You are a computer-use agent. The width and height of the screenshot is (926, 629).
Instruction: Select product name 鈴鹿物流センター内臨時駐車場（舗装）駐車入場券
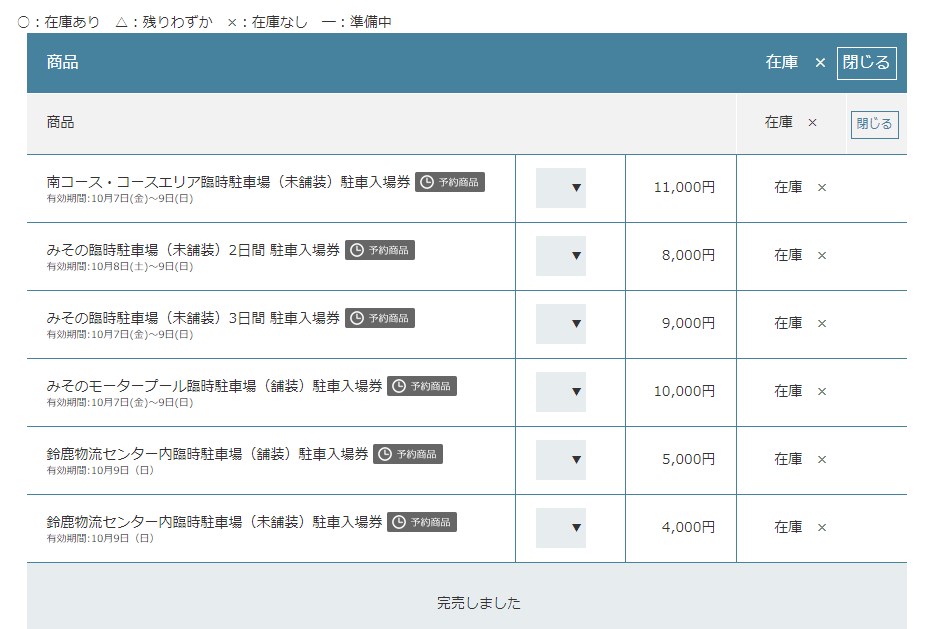[x=207, y=454]
